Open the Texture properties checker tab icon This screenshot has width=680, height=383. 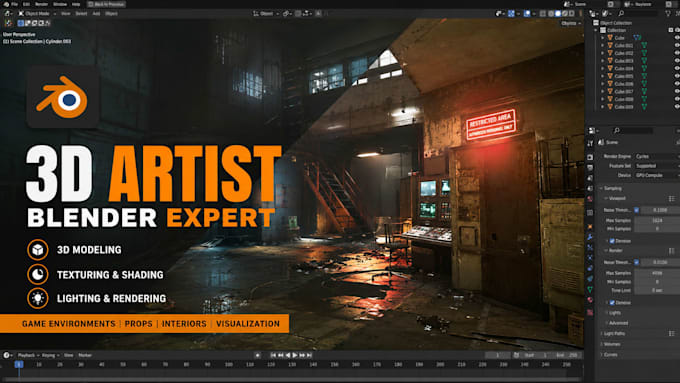click(590, 312)
